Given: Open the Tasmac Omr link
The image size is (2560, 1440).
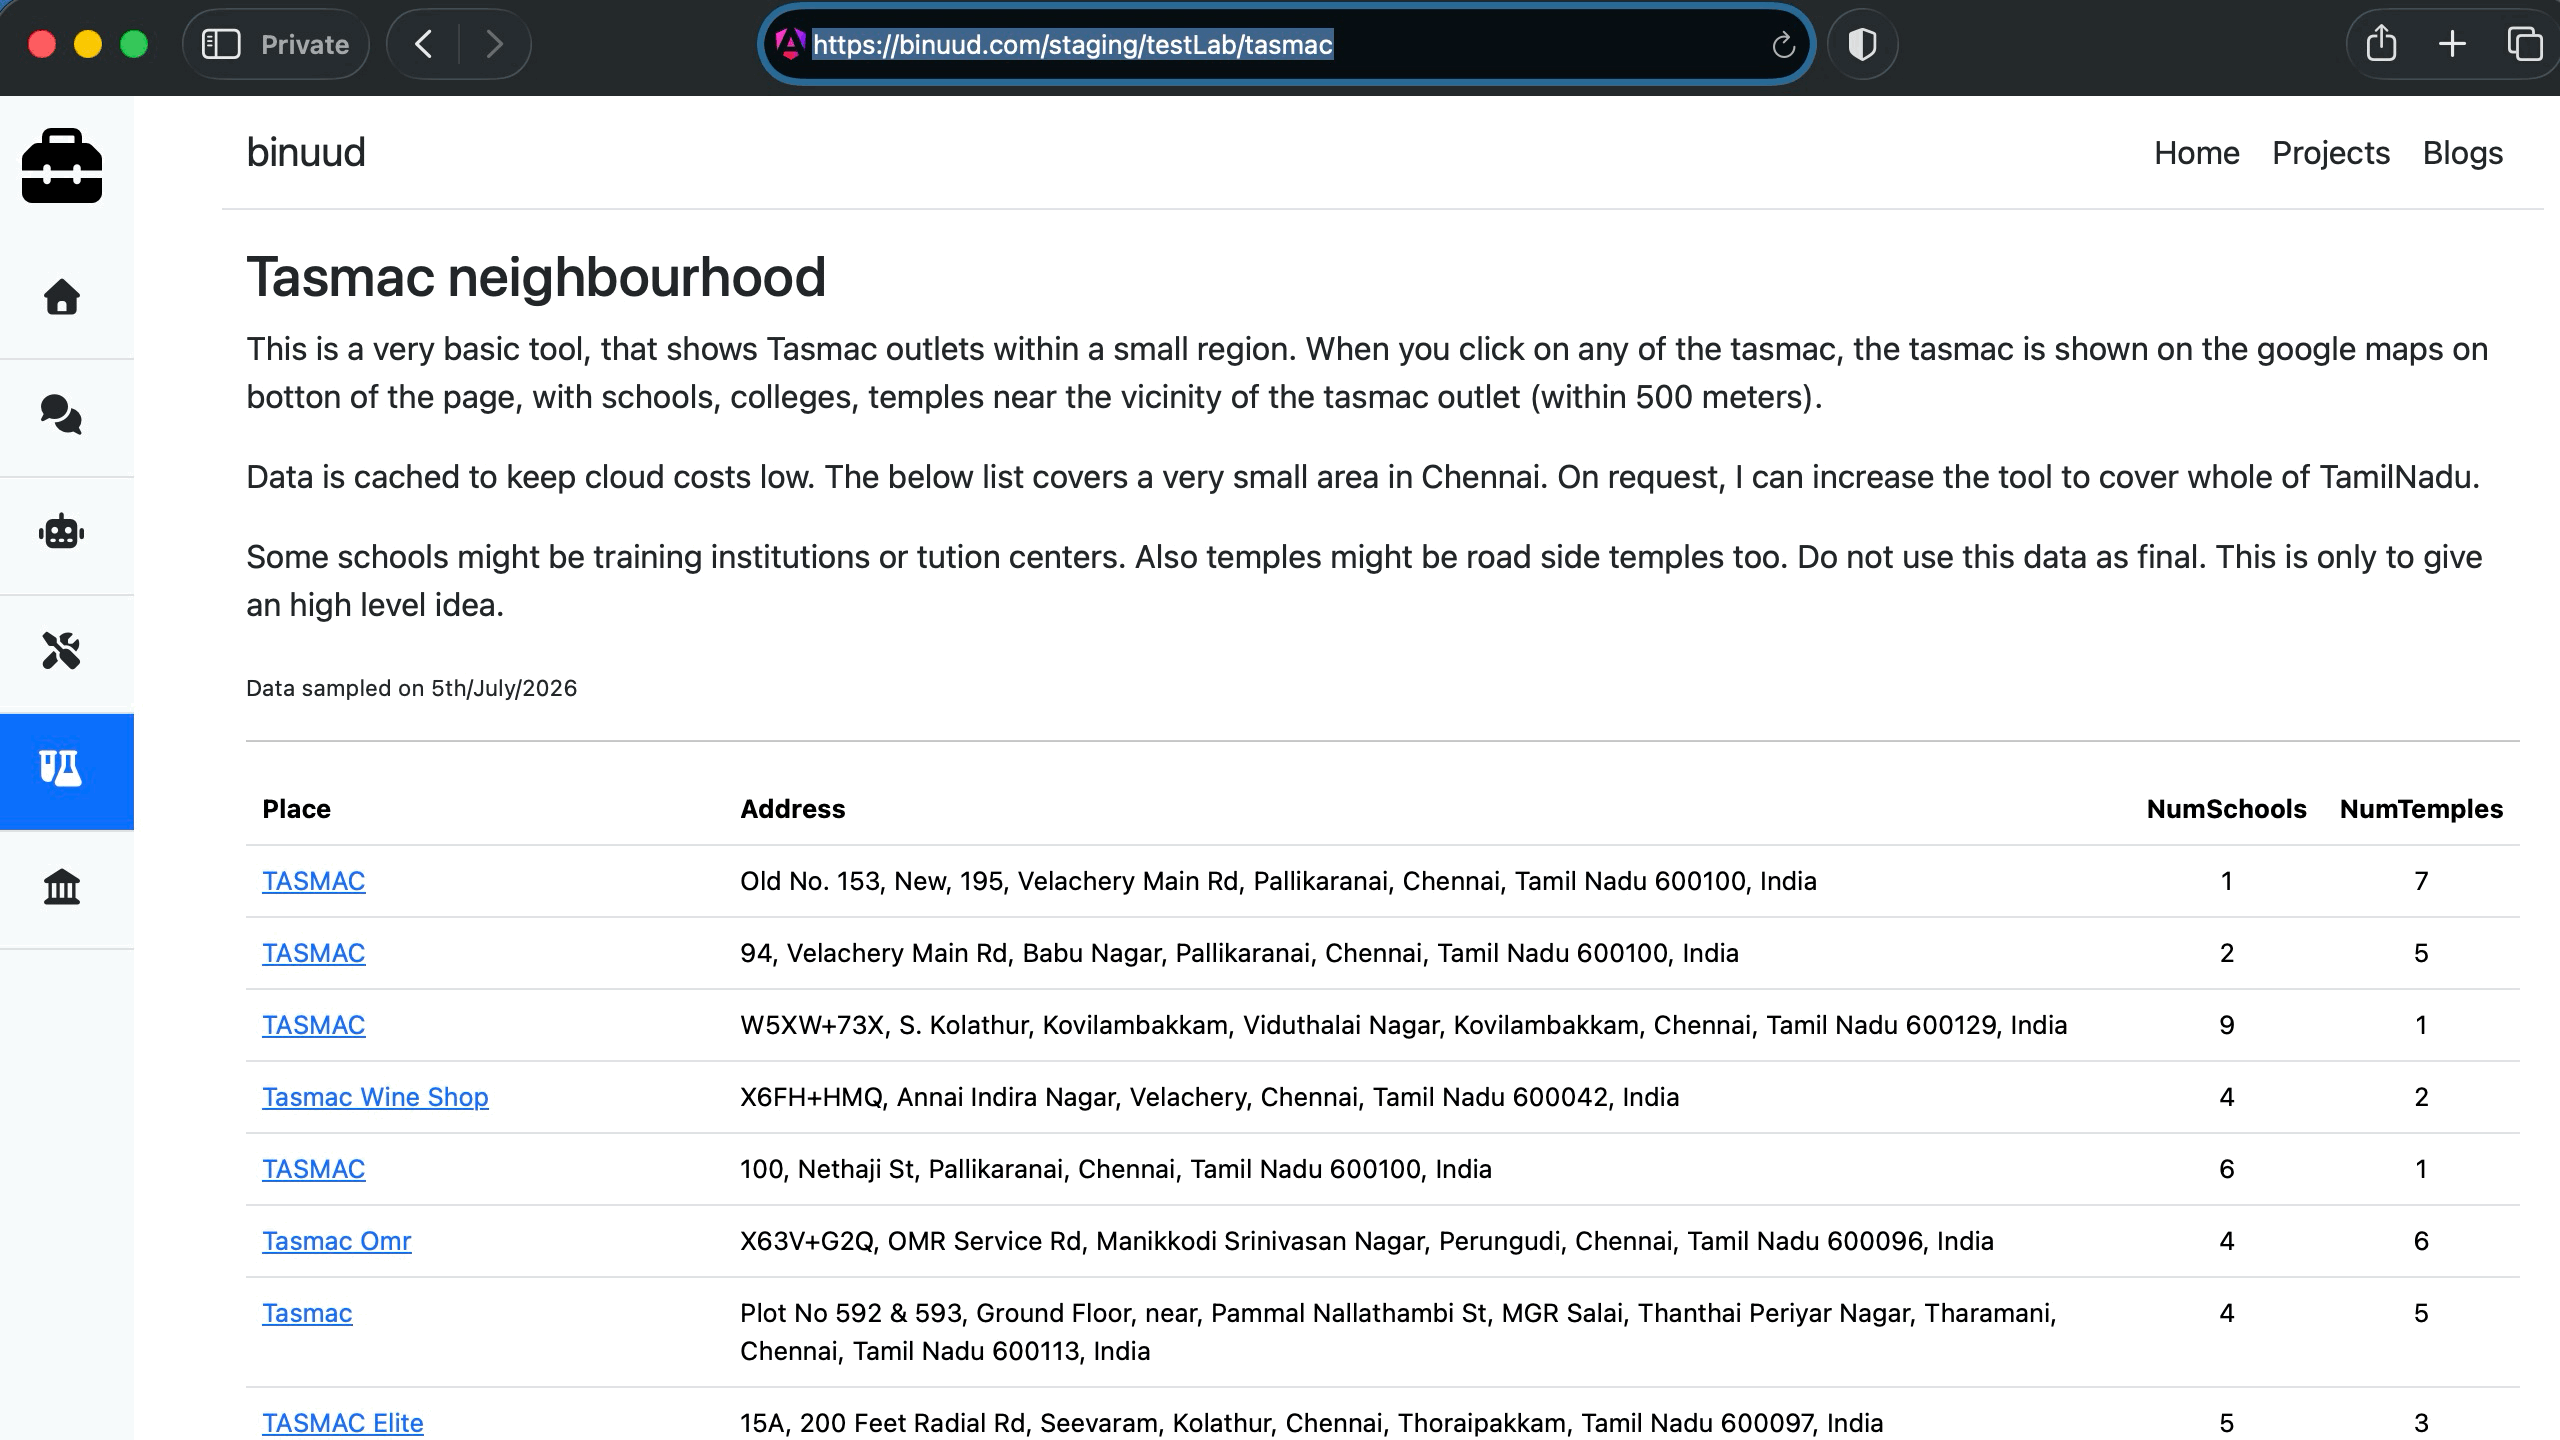Looking at the screenshot, I should (337, 1241).
